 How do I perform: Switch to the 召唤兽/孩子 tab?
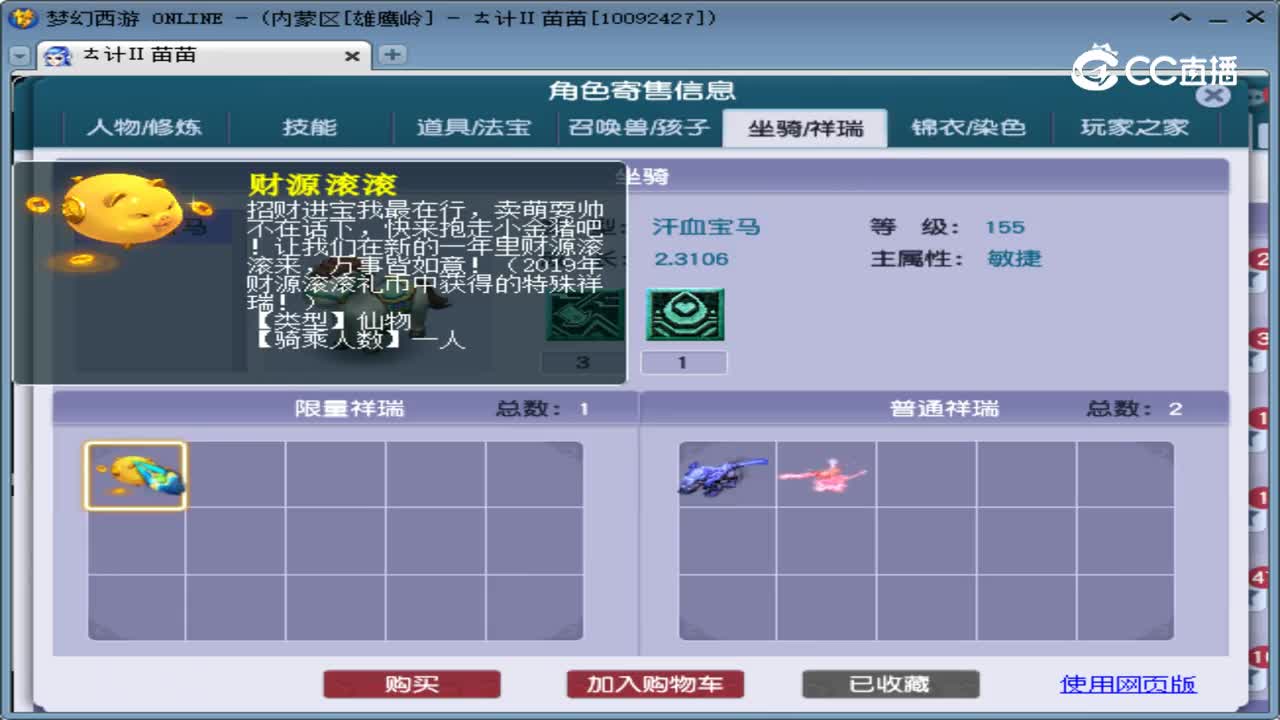click(641, 127)
